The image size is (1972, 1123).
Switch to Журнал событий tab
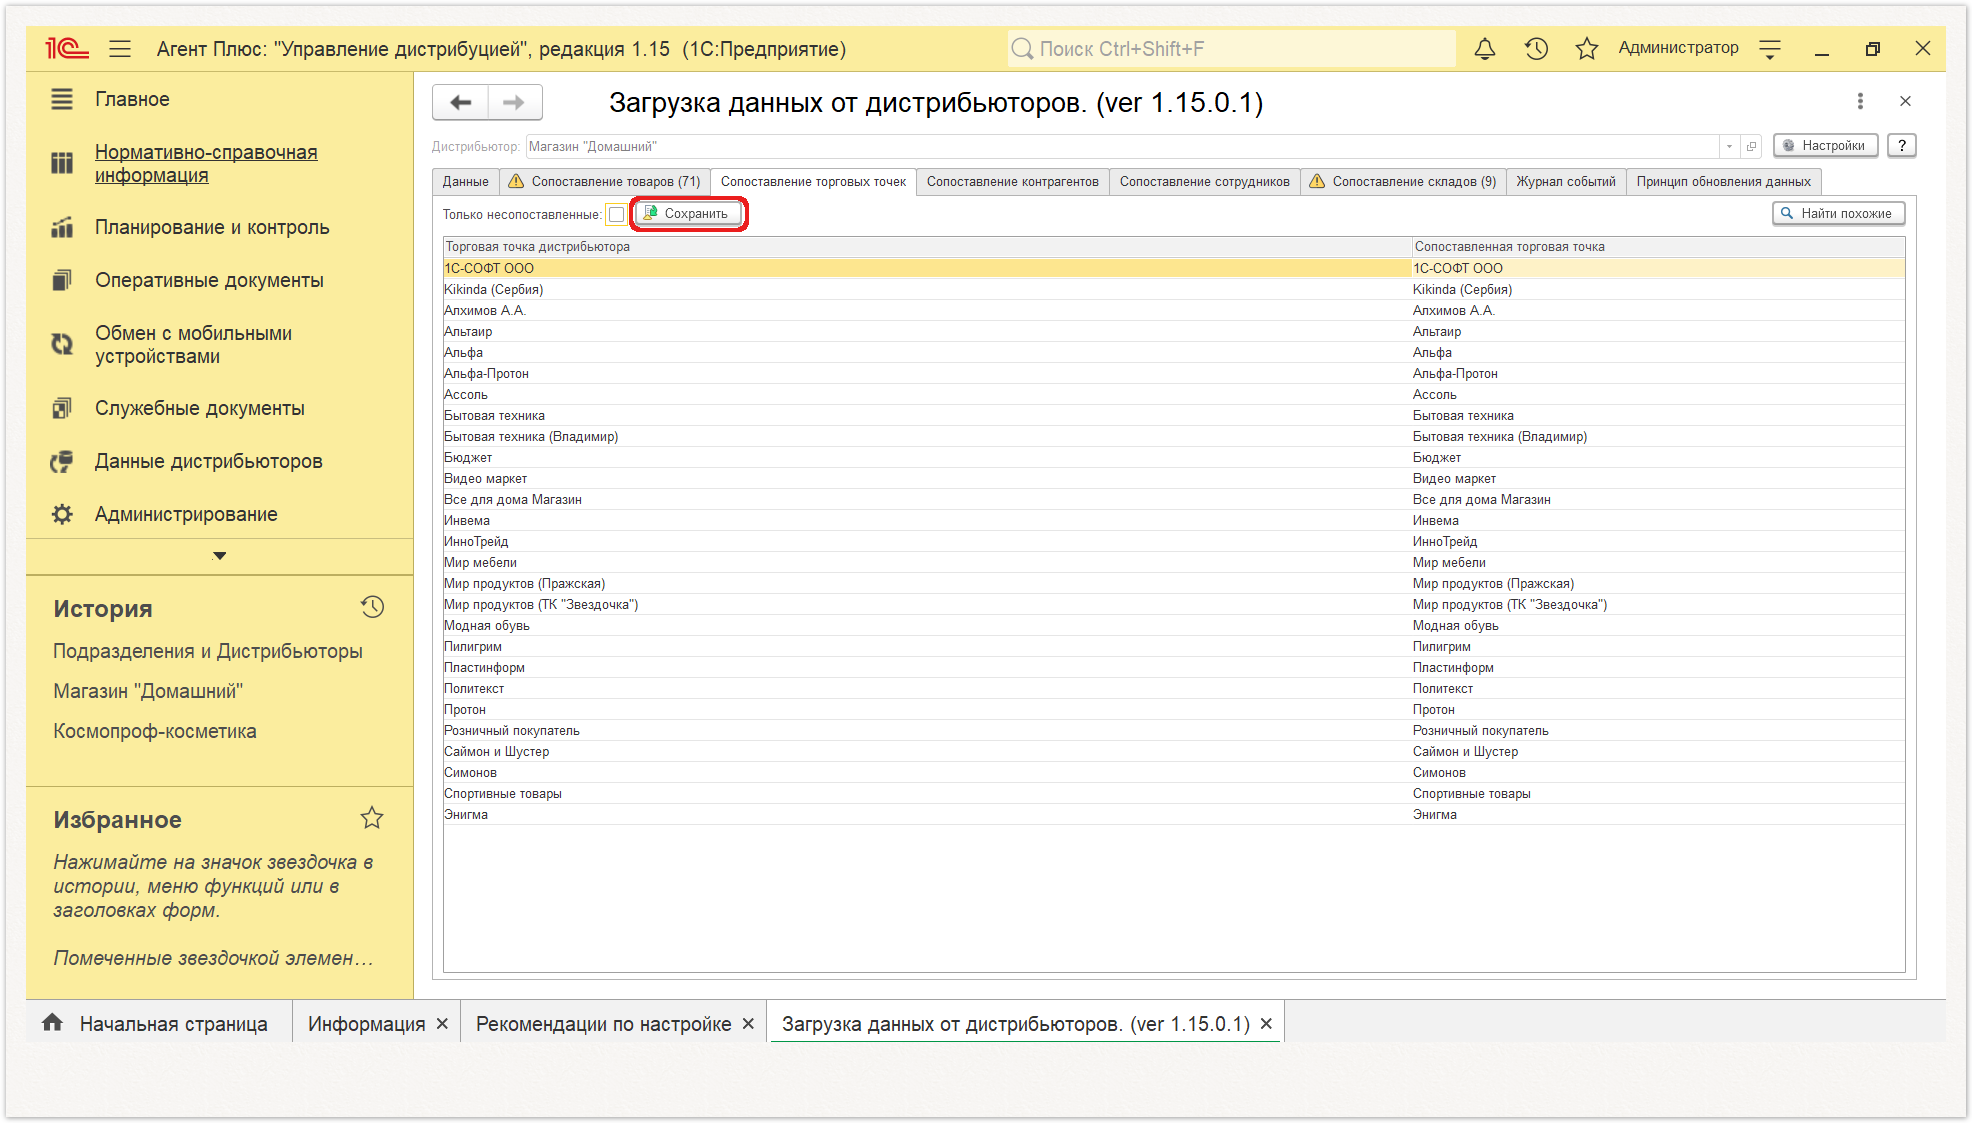click(x=1565, y=181)
